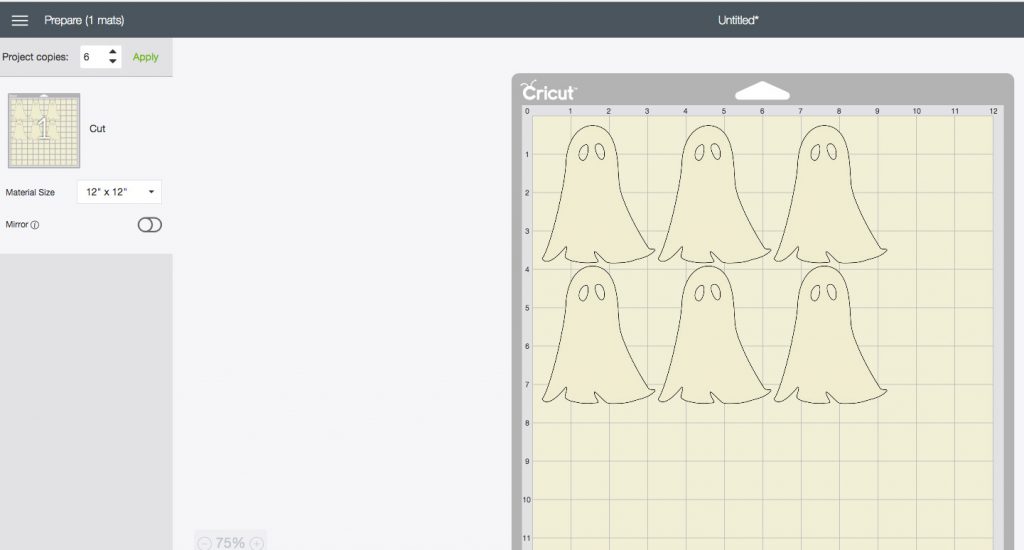Select the mat 1 Cut thumbnail

point(44,131)
